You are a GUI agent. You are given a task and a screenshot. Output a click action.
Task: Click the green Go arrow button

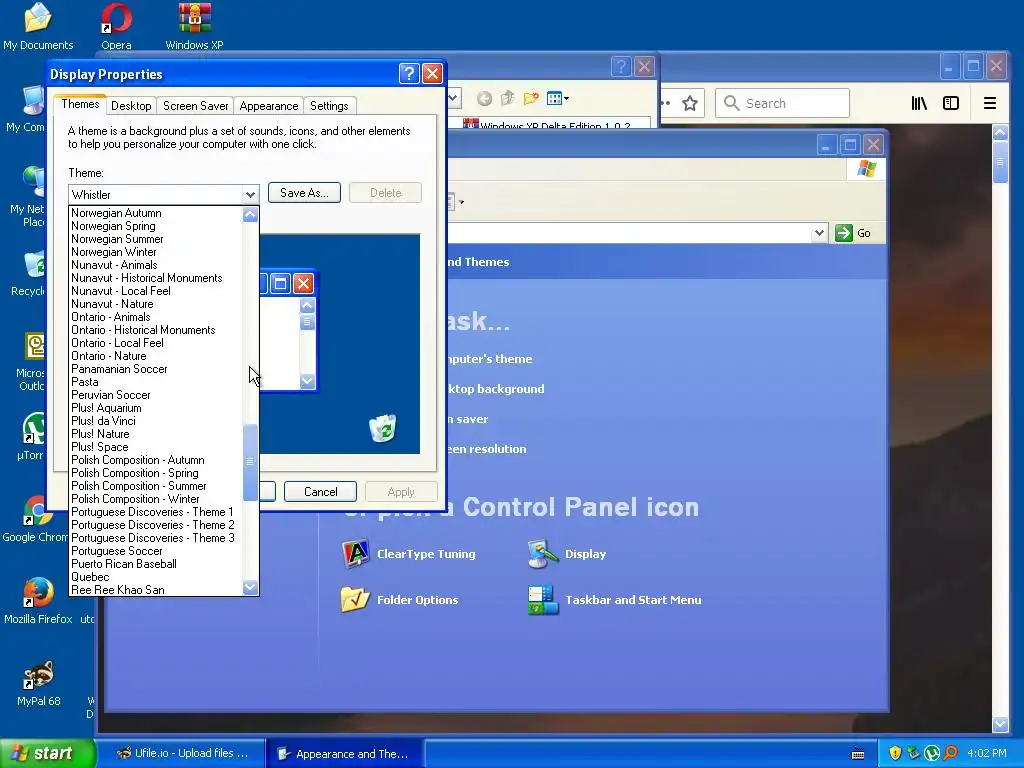[x=844, y=233]
